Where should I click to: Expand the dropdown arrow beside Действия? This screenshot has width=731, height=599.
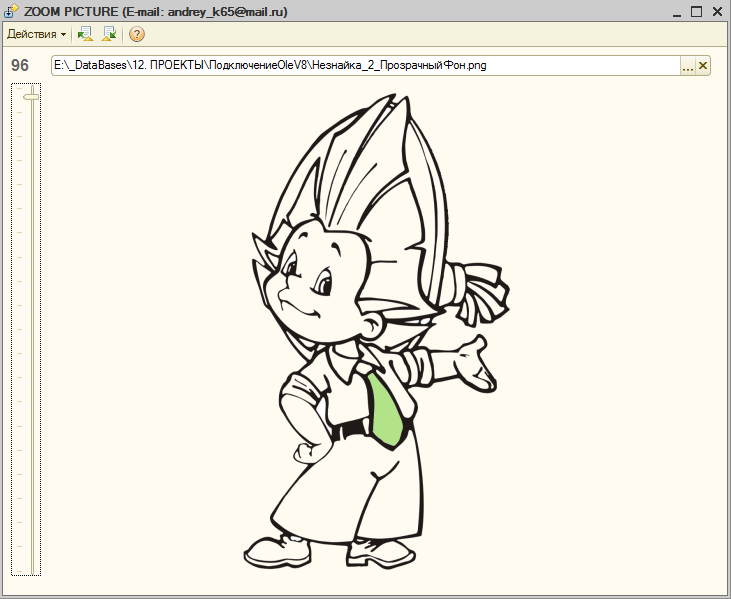(x=64, y=34)
